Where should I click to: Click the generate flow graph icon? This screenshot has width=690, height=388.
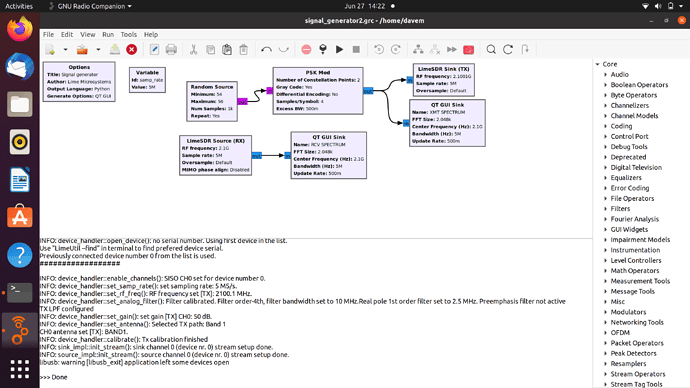pyautogui.click(x=323, y=49)
